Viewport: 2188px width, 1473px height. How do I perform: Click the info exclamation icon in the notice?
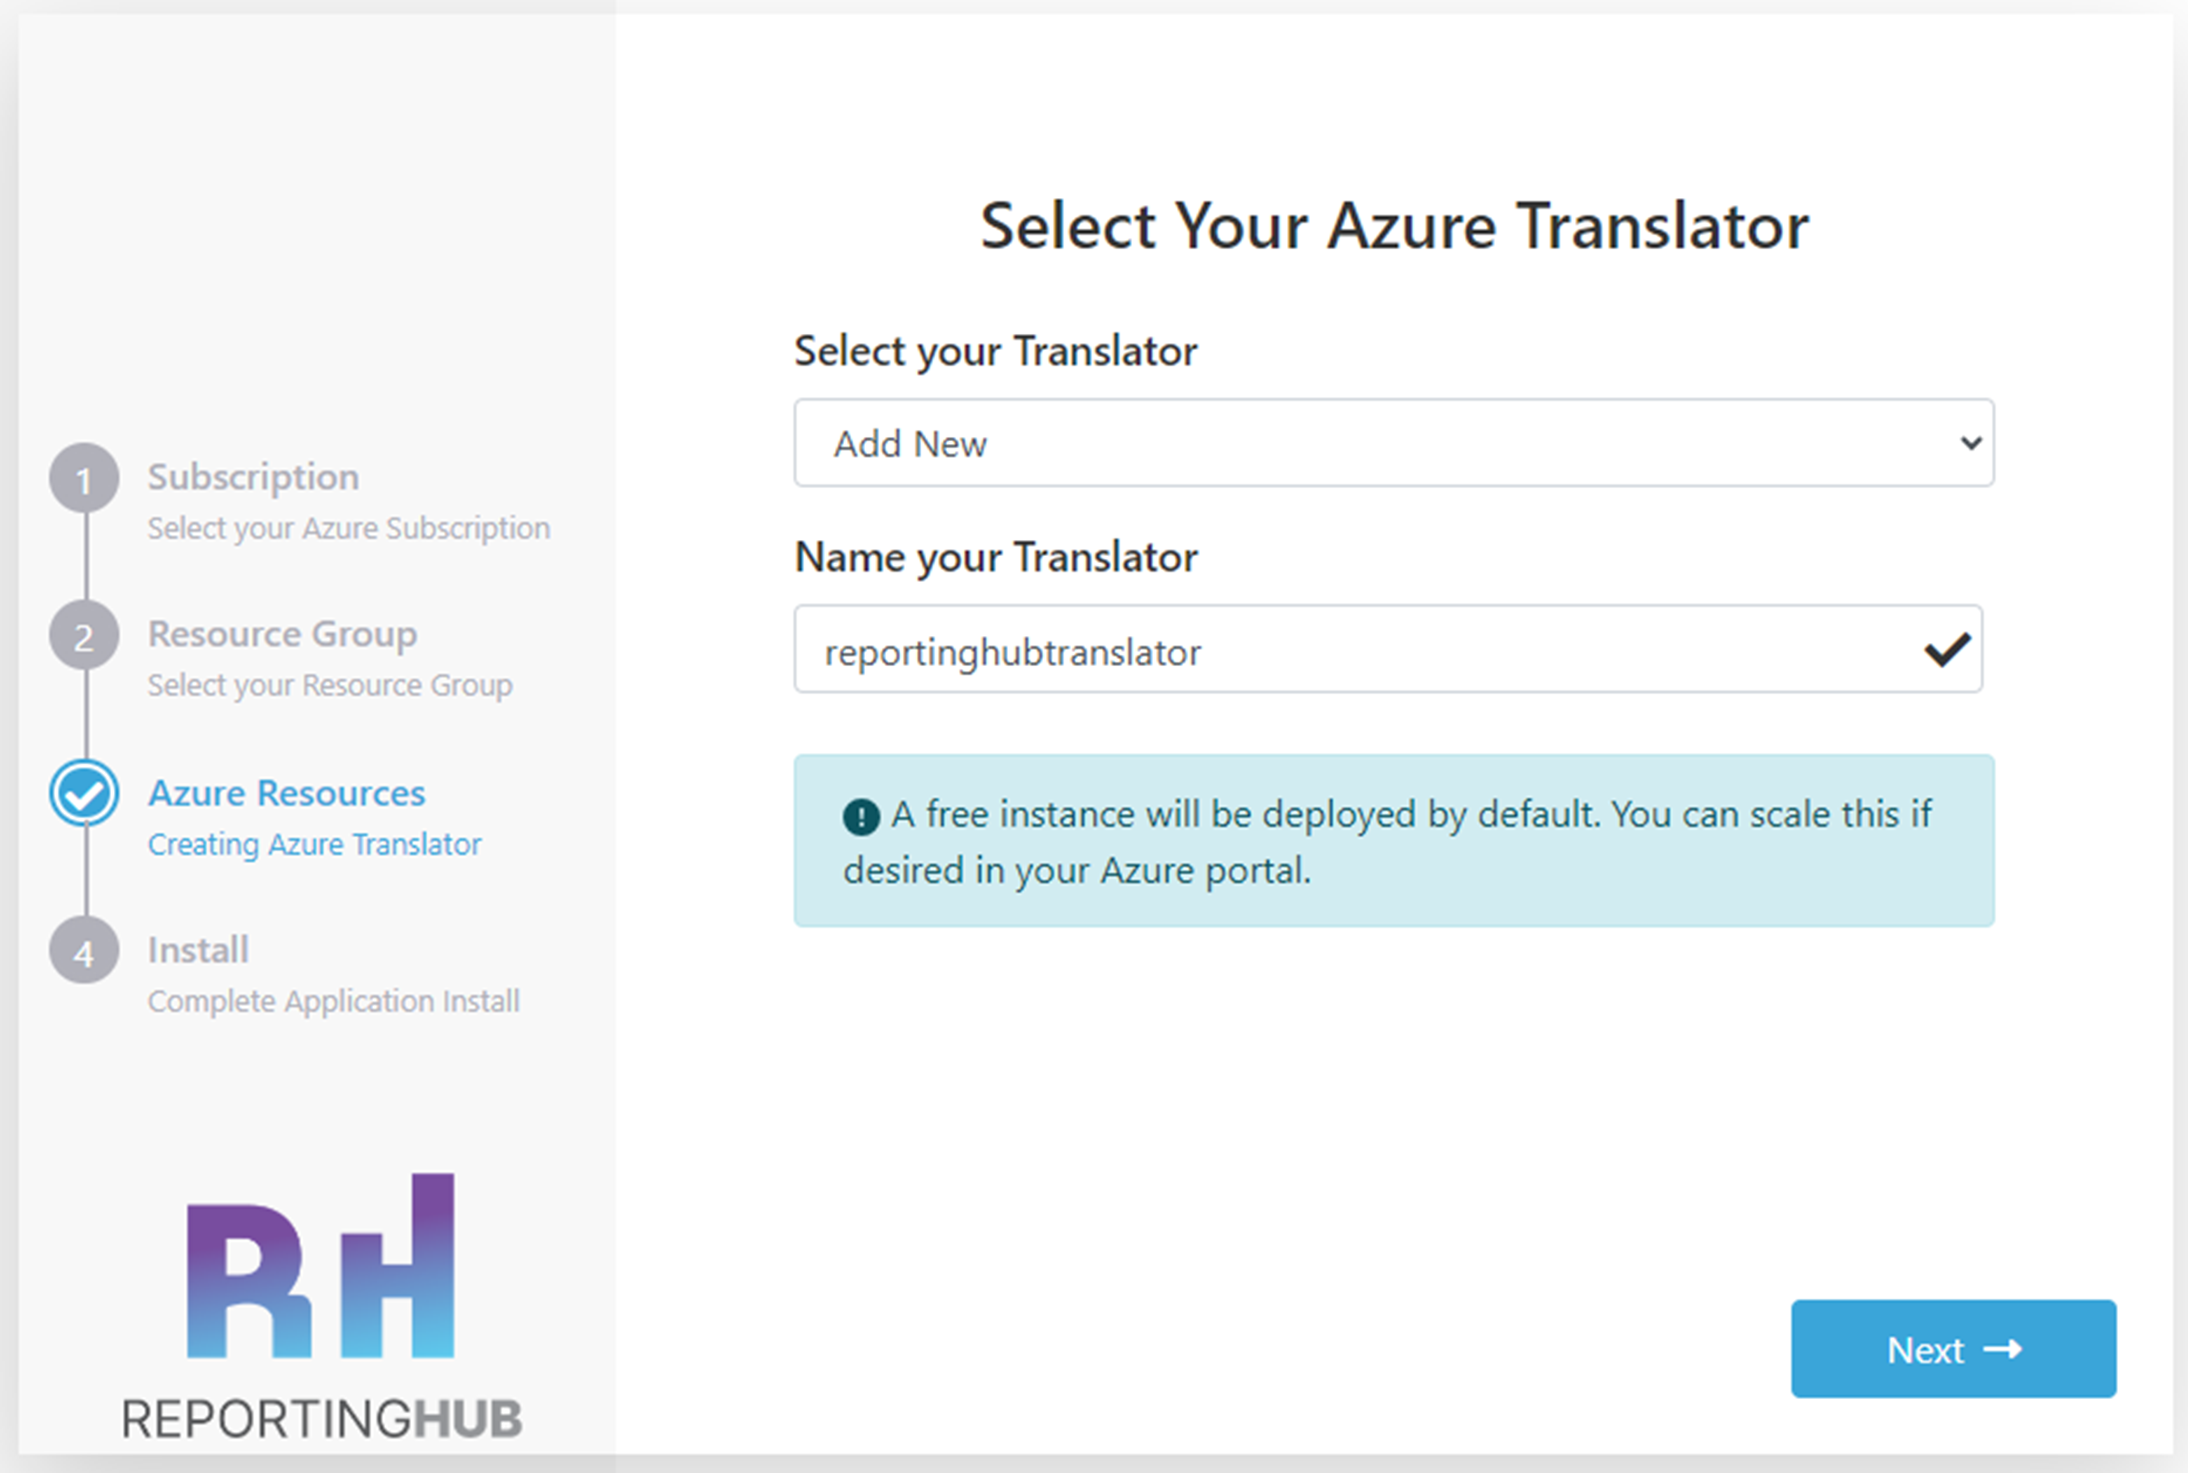tap(860, 816)
